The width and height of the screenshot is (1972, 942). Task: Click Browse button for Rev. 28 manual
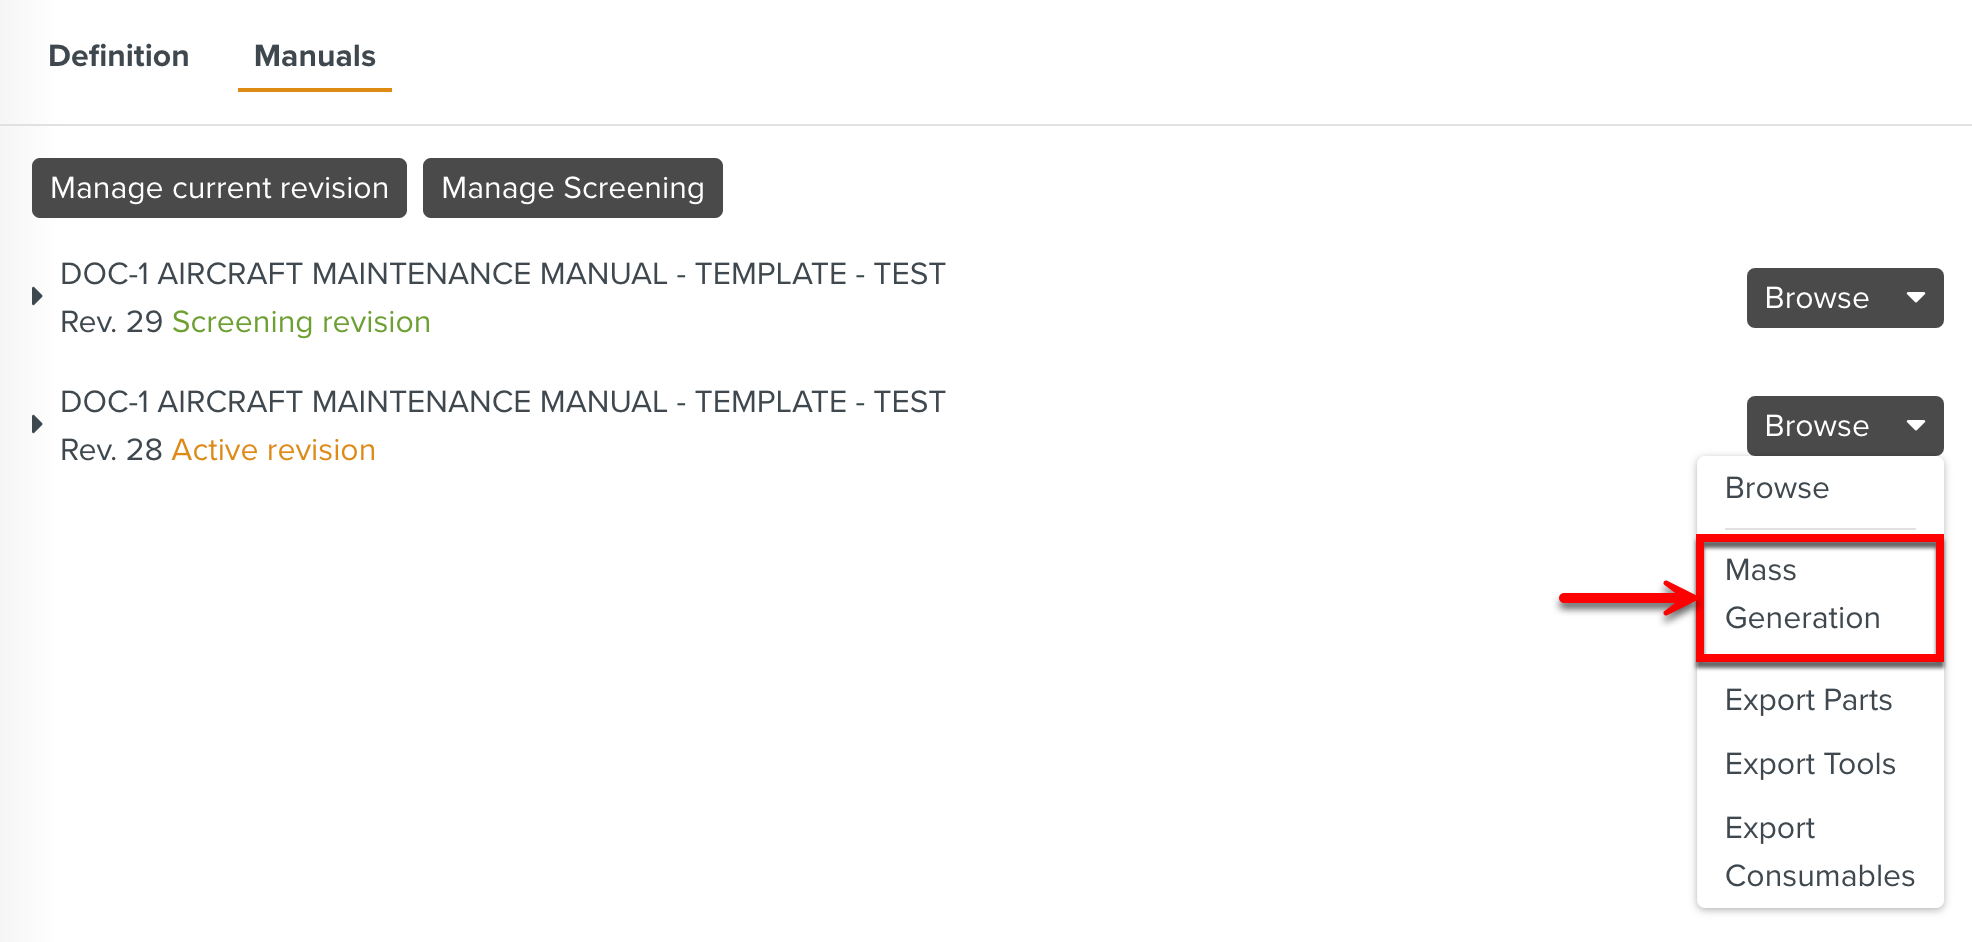1816,426
